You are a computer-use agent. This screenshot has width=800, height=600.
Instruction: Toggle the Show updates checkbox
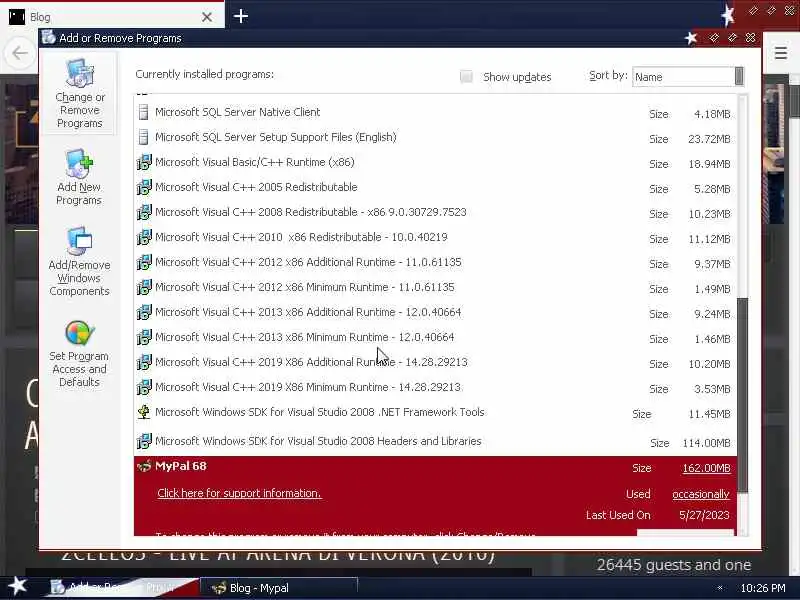pos(466,77)
